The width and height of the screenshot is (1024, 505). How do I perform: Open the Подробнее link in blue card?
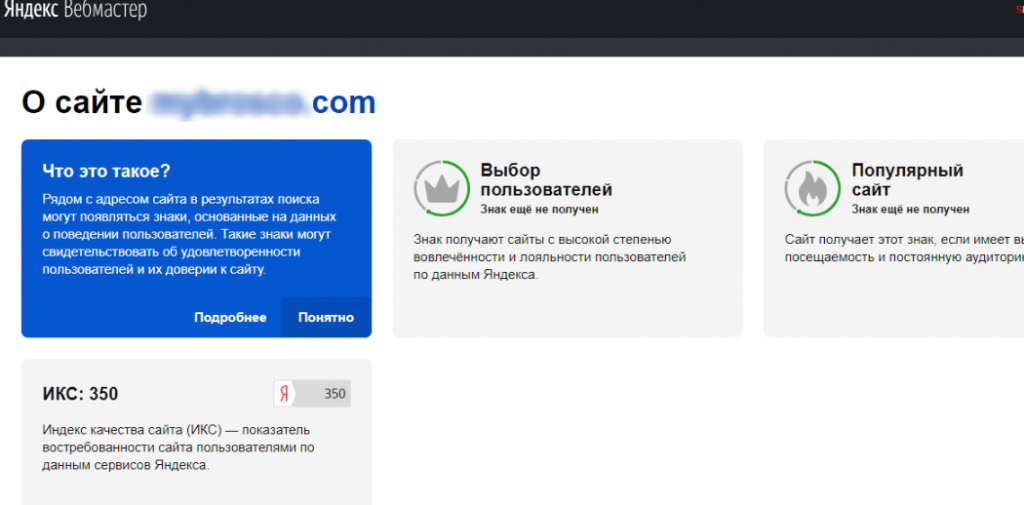pyautogui.click(x=230, y=317)
